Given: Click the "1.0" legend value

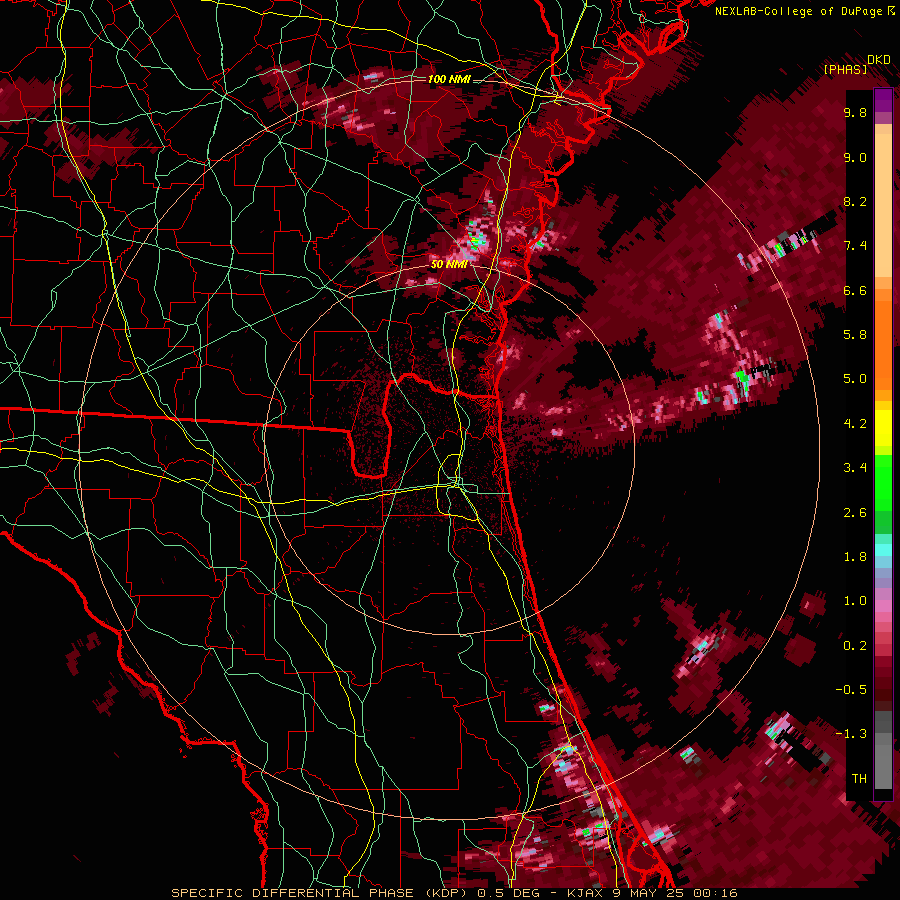Looking at the screenshot, I should pyautogui.click(x=855, y=600).
